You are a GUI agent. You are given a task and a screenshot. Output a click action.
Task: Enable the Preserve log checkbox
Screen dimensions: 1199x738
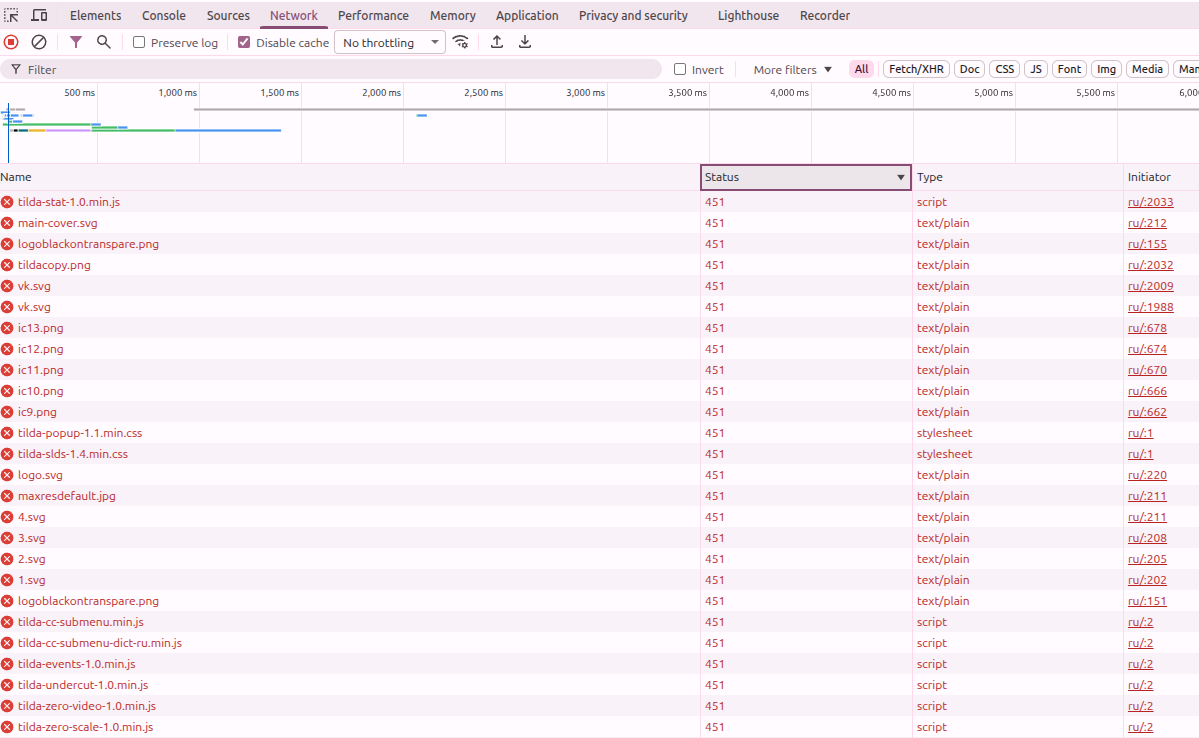pos(139,42)
